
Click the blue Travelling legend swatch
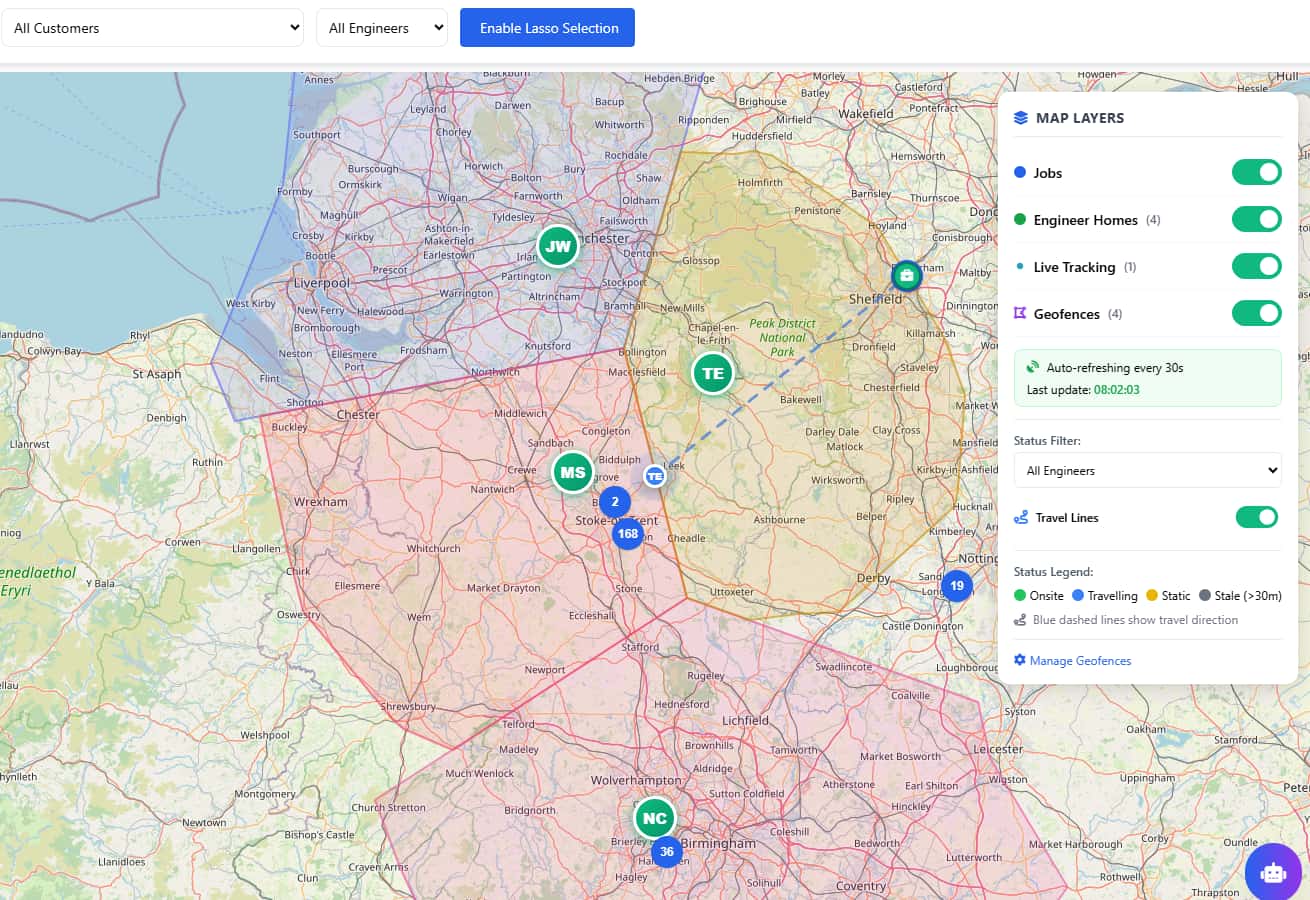(1078, 595)
